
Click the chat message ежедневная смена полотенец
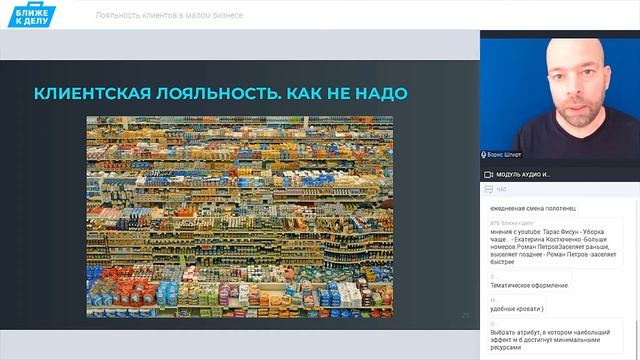533,208
